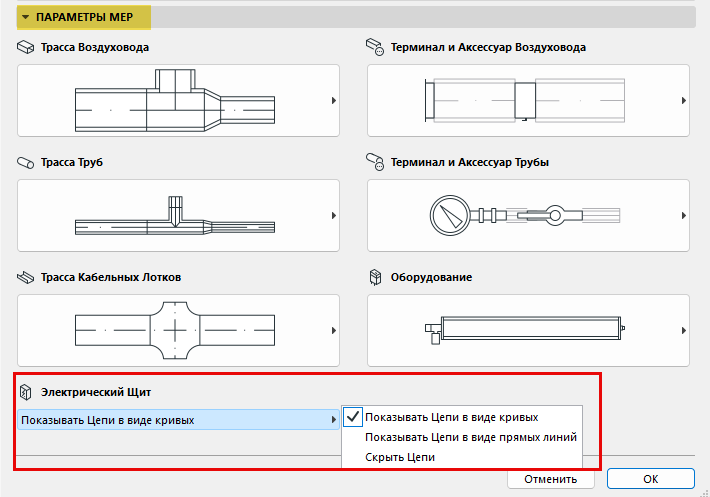
Task: Open Терминал и Аксессуар Трубы options arrow
Action: click(684, 215)
